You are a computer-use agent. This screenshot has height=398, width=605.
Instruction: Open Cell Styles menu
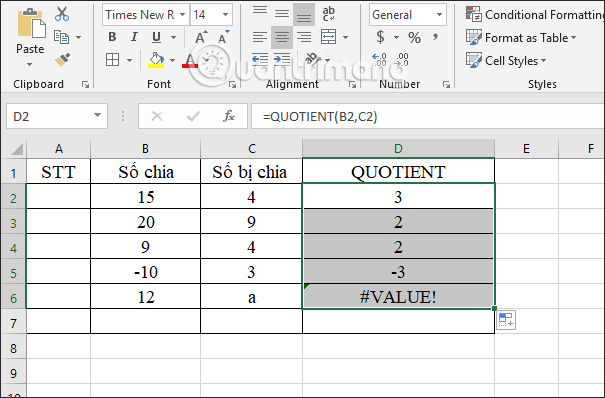(x=506, y=61)
